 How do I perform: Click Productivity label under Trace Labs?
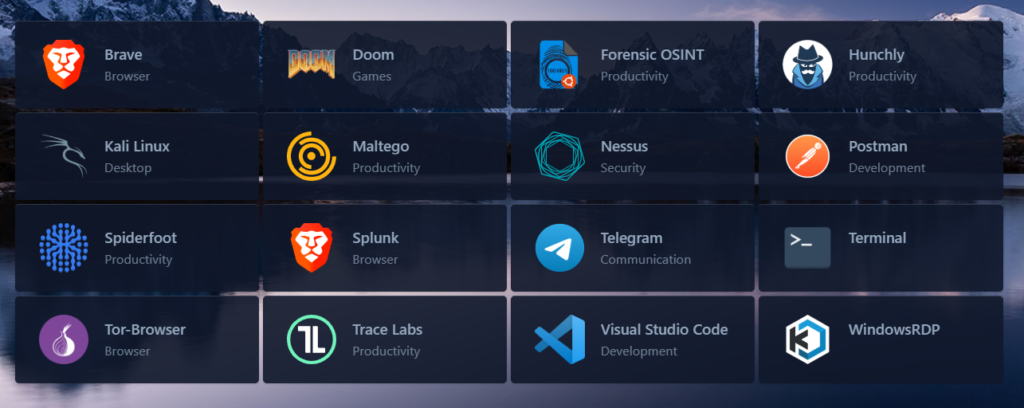386,351
